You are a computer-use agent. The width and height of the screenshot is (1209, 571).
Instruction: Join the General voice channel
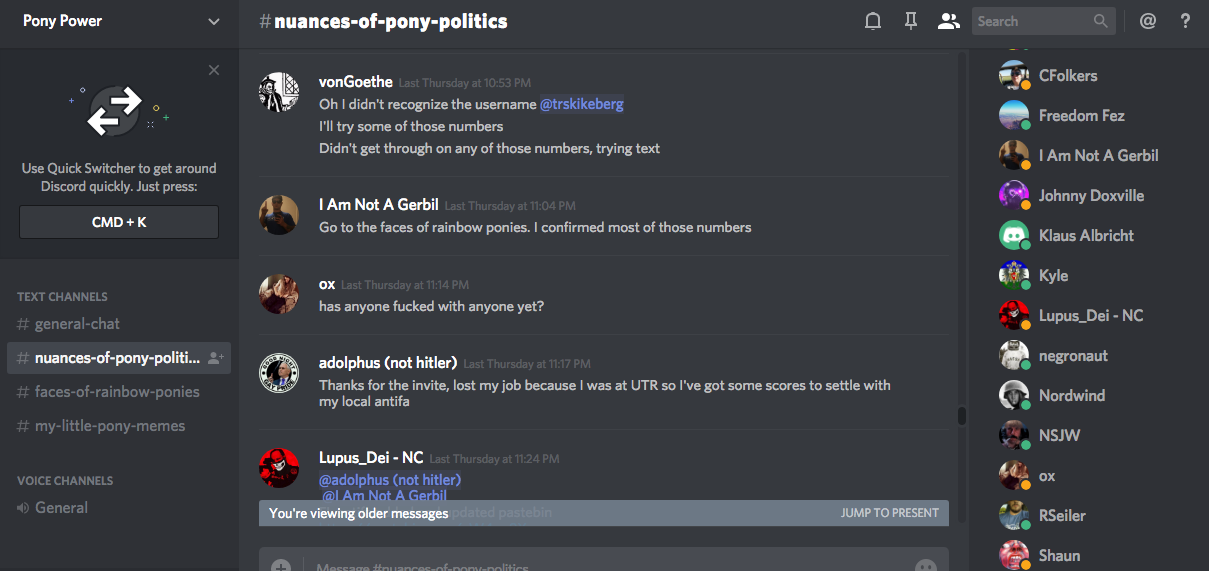tap(61, 508)
